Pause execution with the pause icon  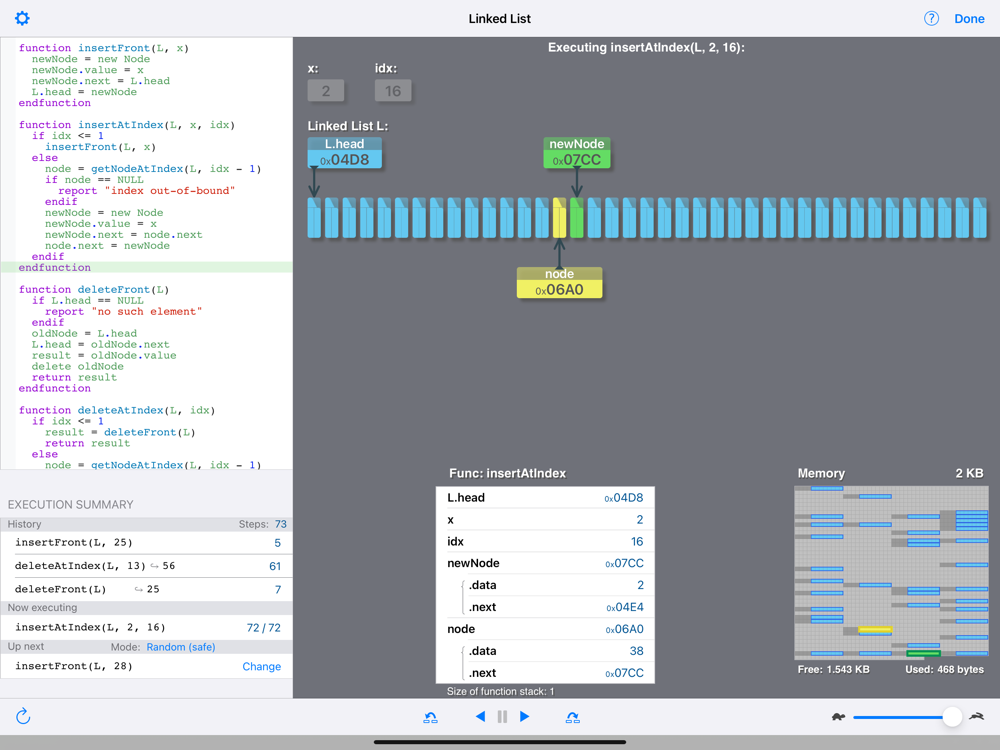tap(503, 717)
